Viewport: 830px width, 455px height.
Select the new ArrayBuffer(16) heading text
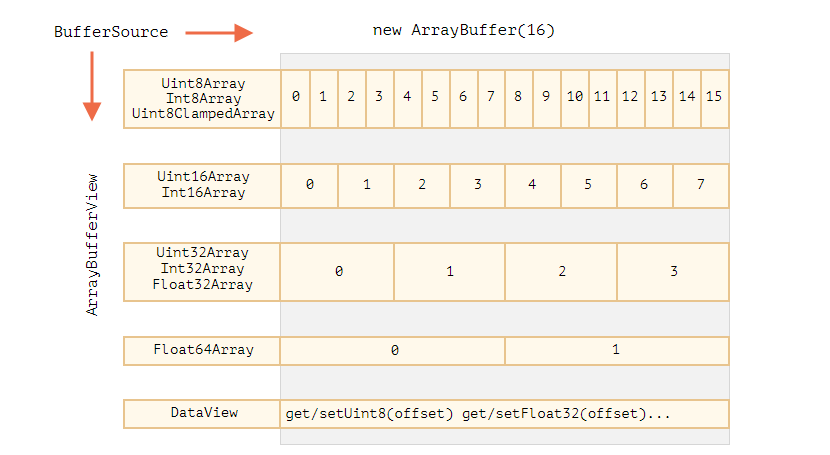pos(463,31)
